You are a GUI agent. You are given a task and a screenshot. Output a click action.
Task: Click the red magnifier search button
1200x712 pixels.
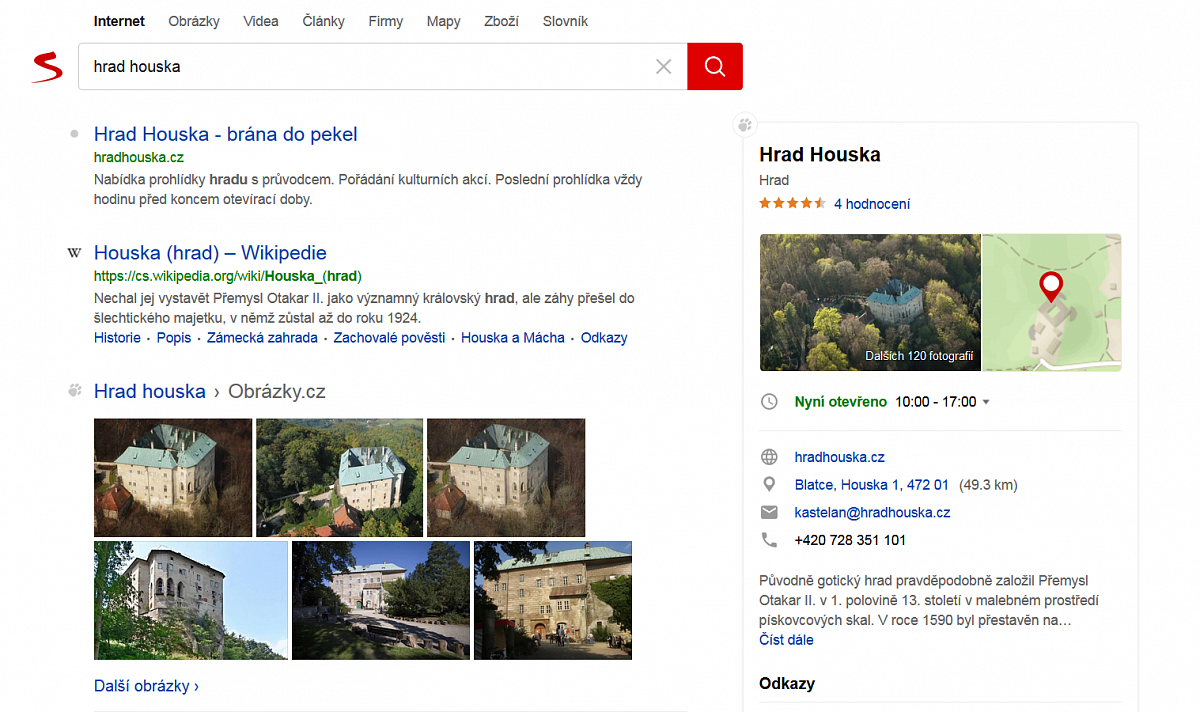tap(715, 67)
